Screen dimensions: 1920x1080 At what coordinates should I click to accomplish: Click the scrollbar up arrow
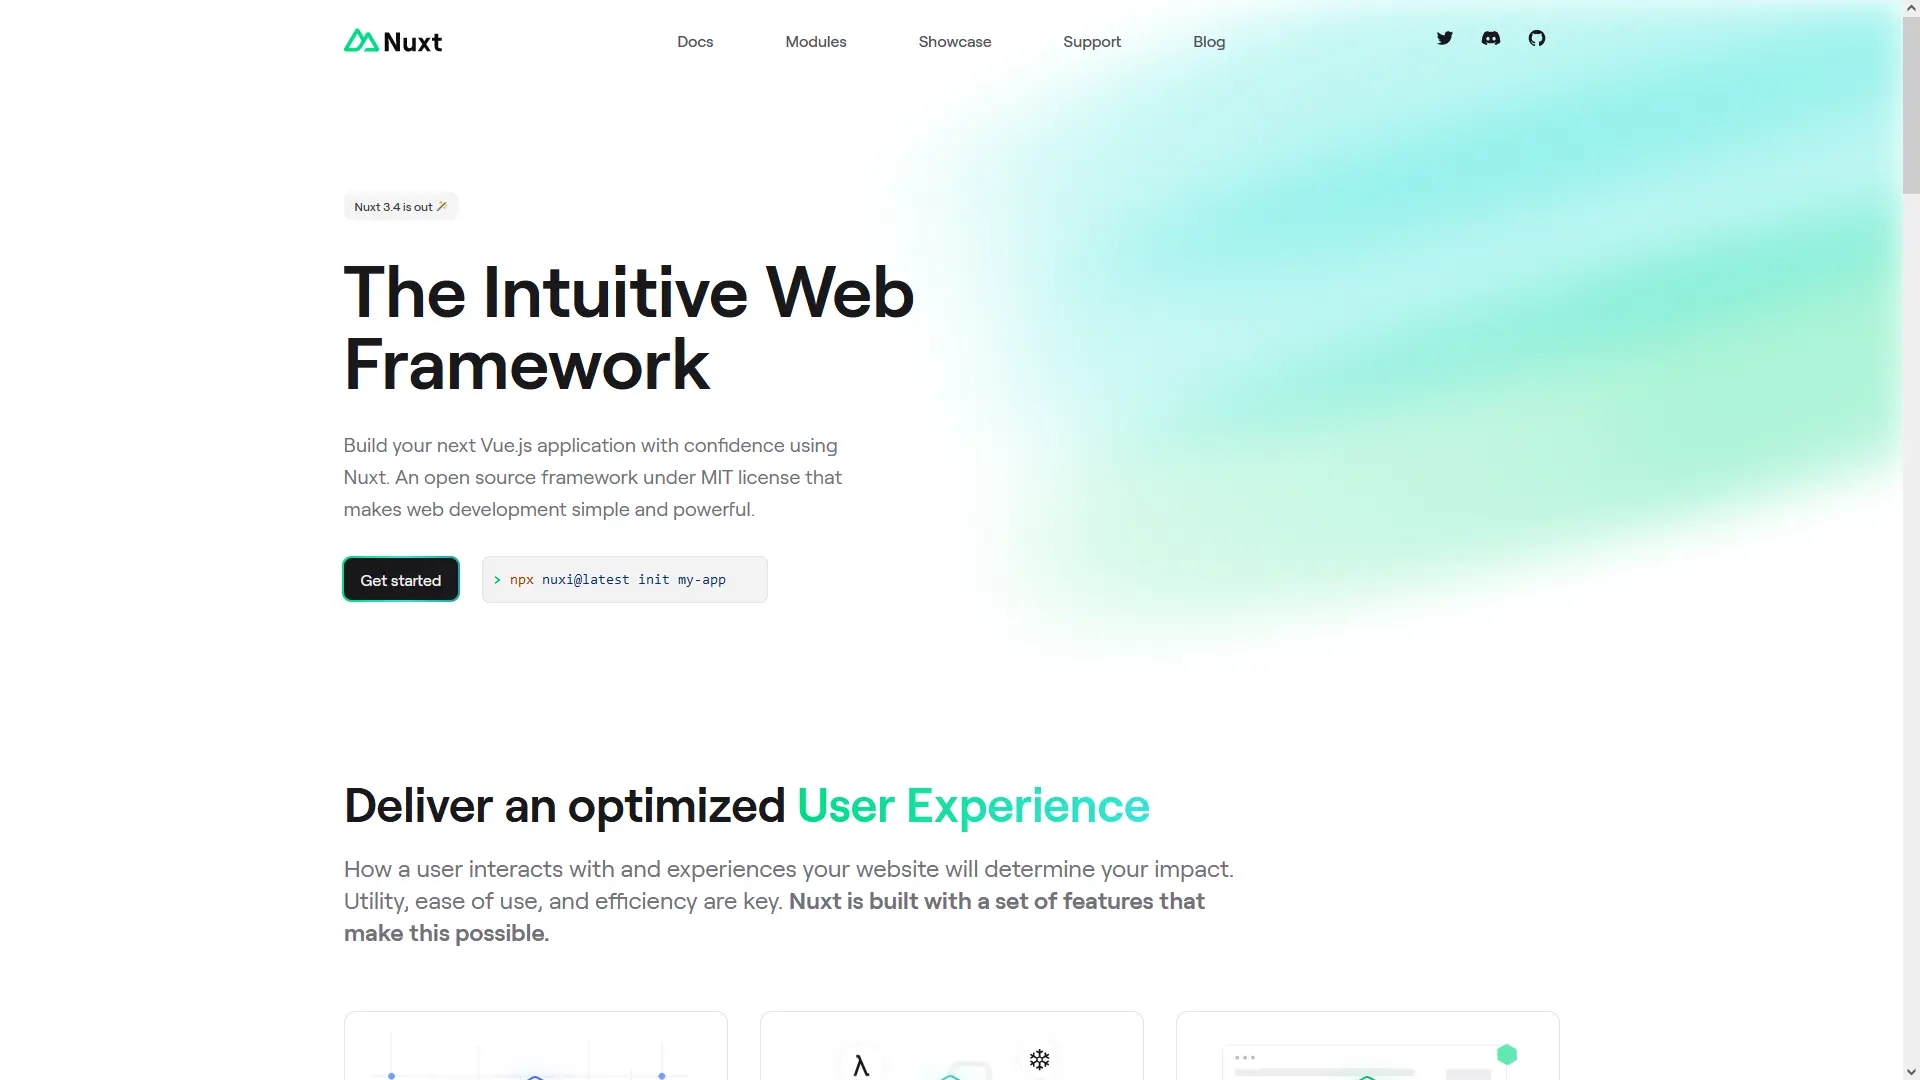pos(1911,8)
